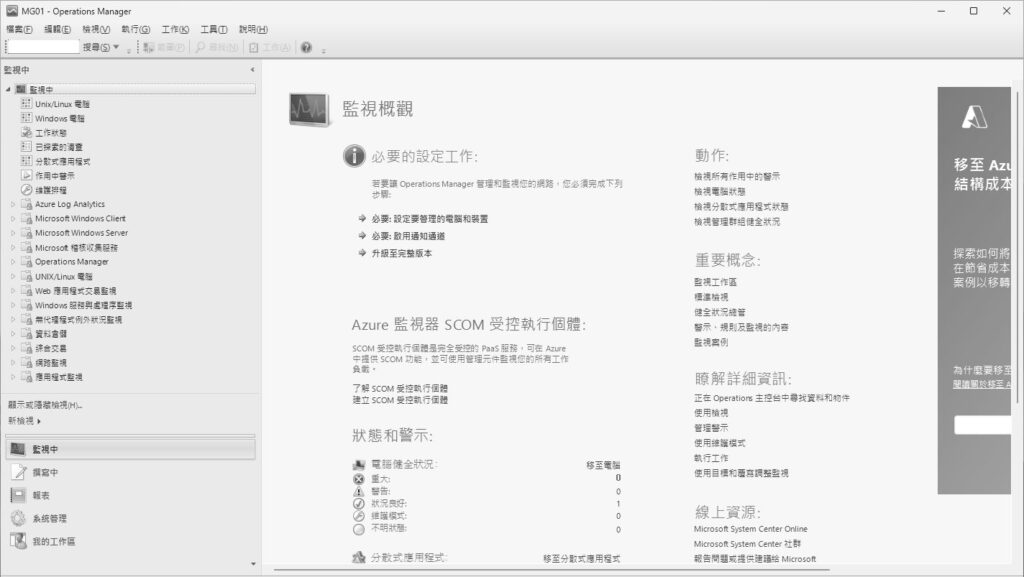Select the 綜合交易 tree folder
The image size is (1024, 577).
pyautogui.click(x=51, y=348)
